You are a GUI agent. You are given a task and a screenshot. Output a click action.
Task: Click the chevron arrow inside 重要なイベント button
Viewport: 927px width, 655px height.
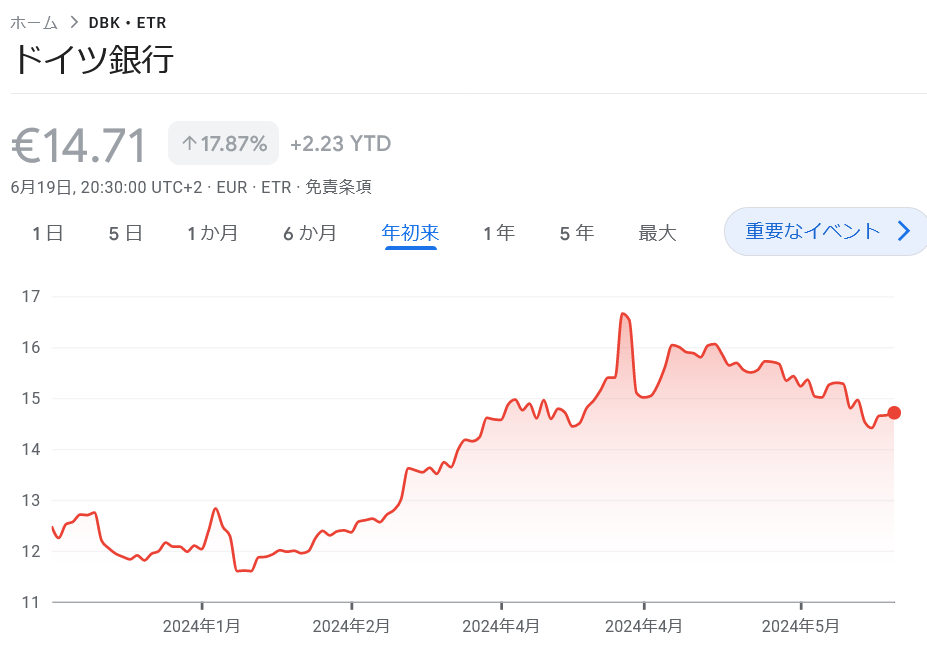pos(903,231)
